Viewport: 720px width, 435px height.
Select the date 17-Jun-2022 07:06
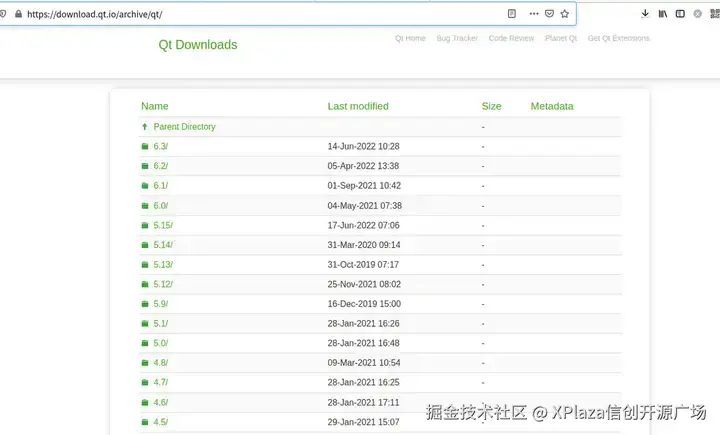pyautogui.click(x=363, y=226)
